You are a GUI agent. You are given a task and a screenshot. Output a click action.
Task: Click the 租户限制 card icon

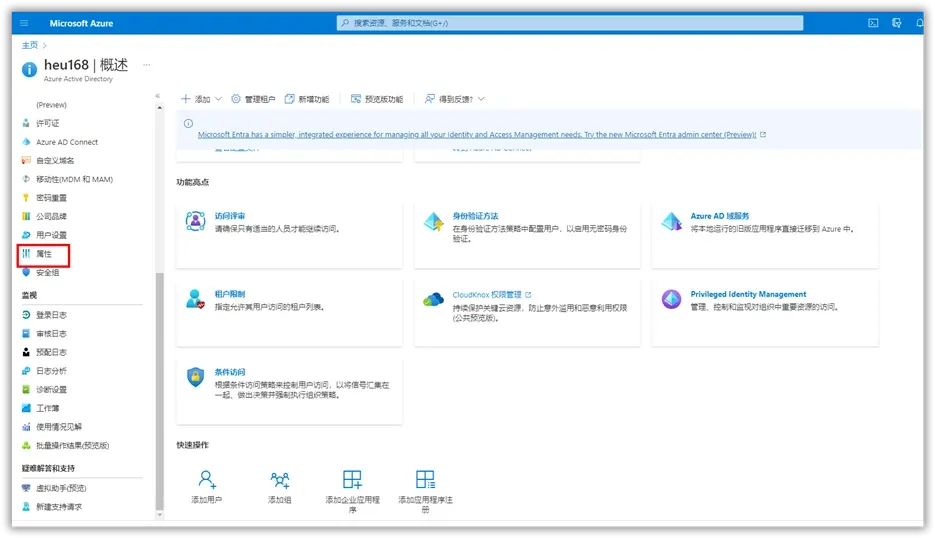pos(196,299)
